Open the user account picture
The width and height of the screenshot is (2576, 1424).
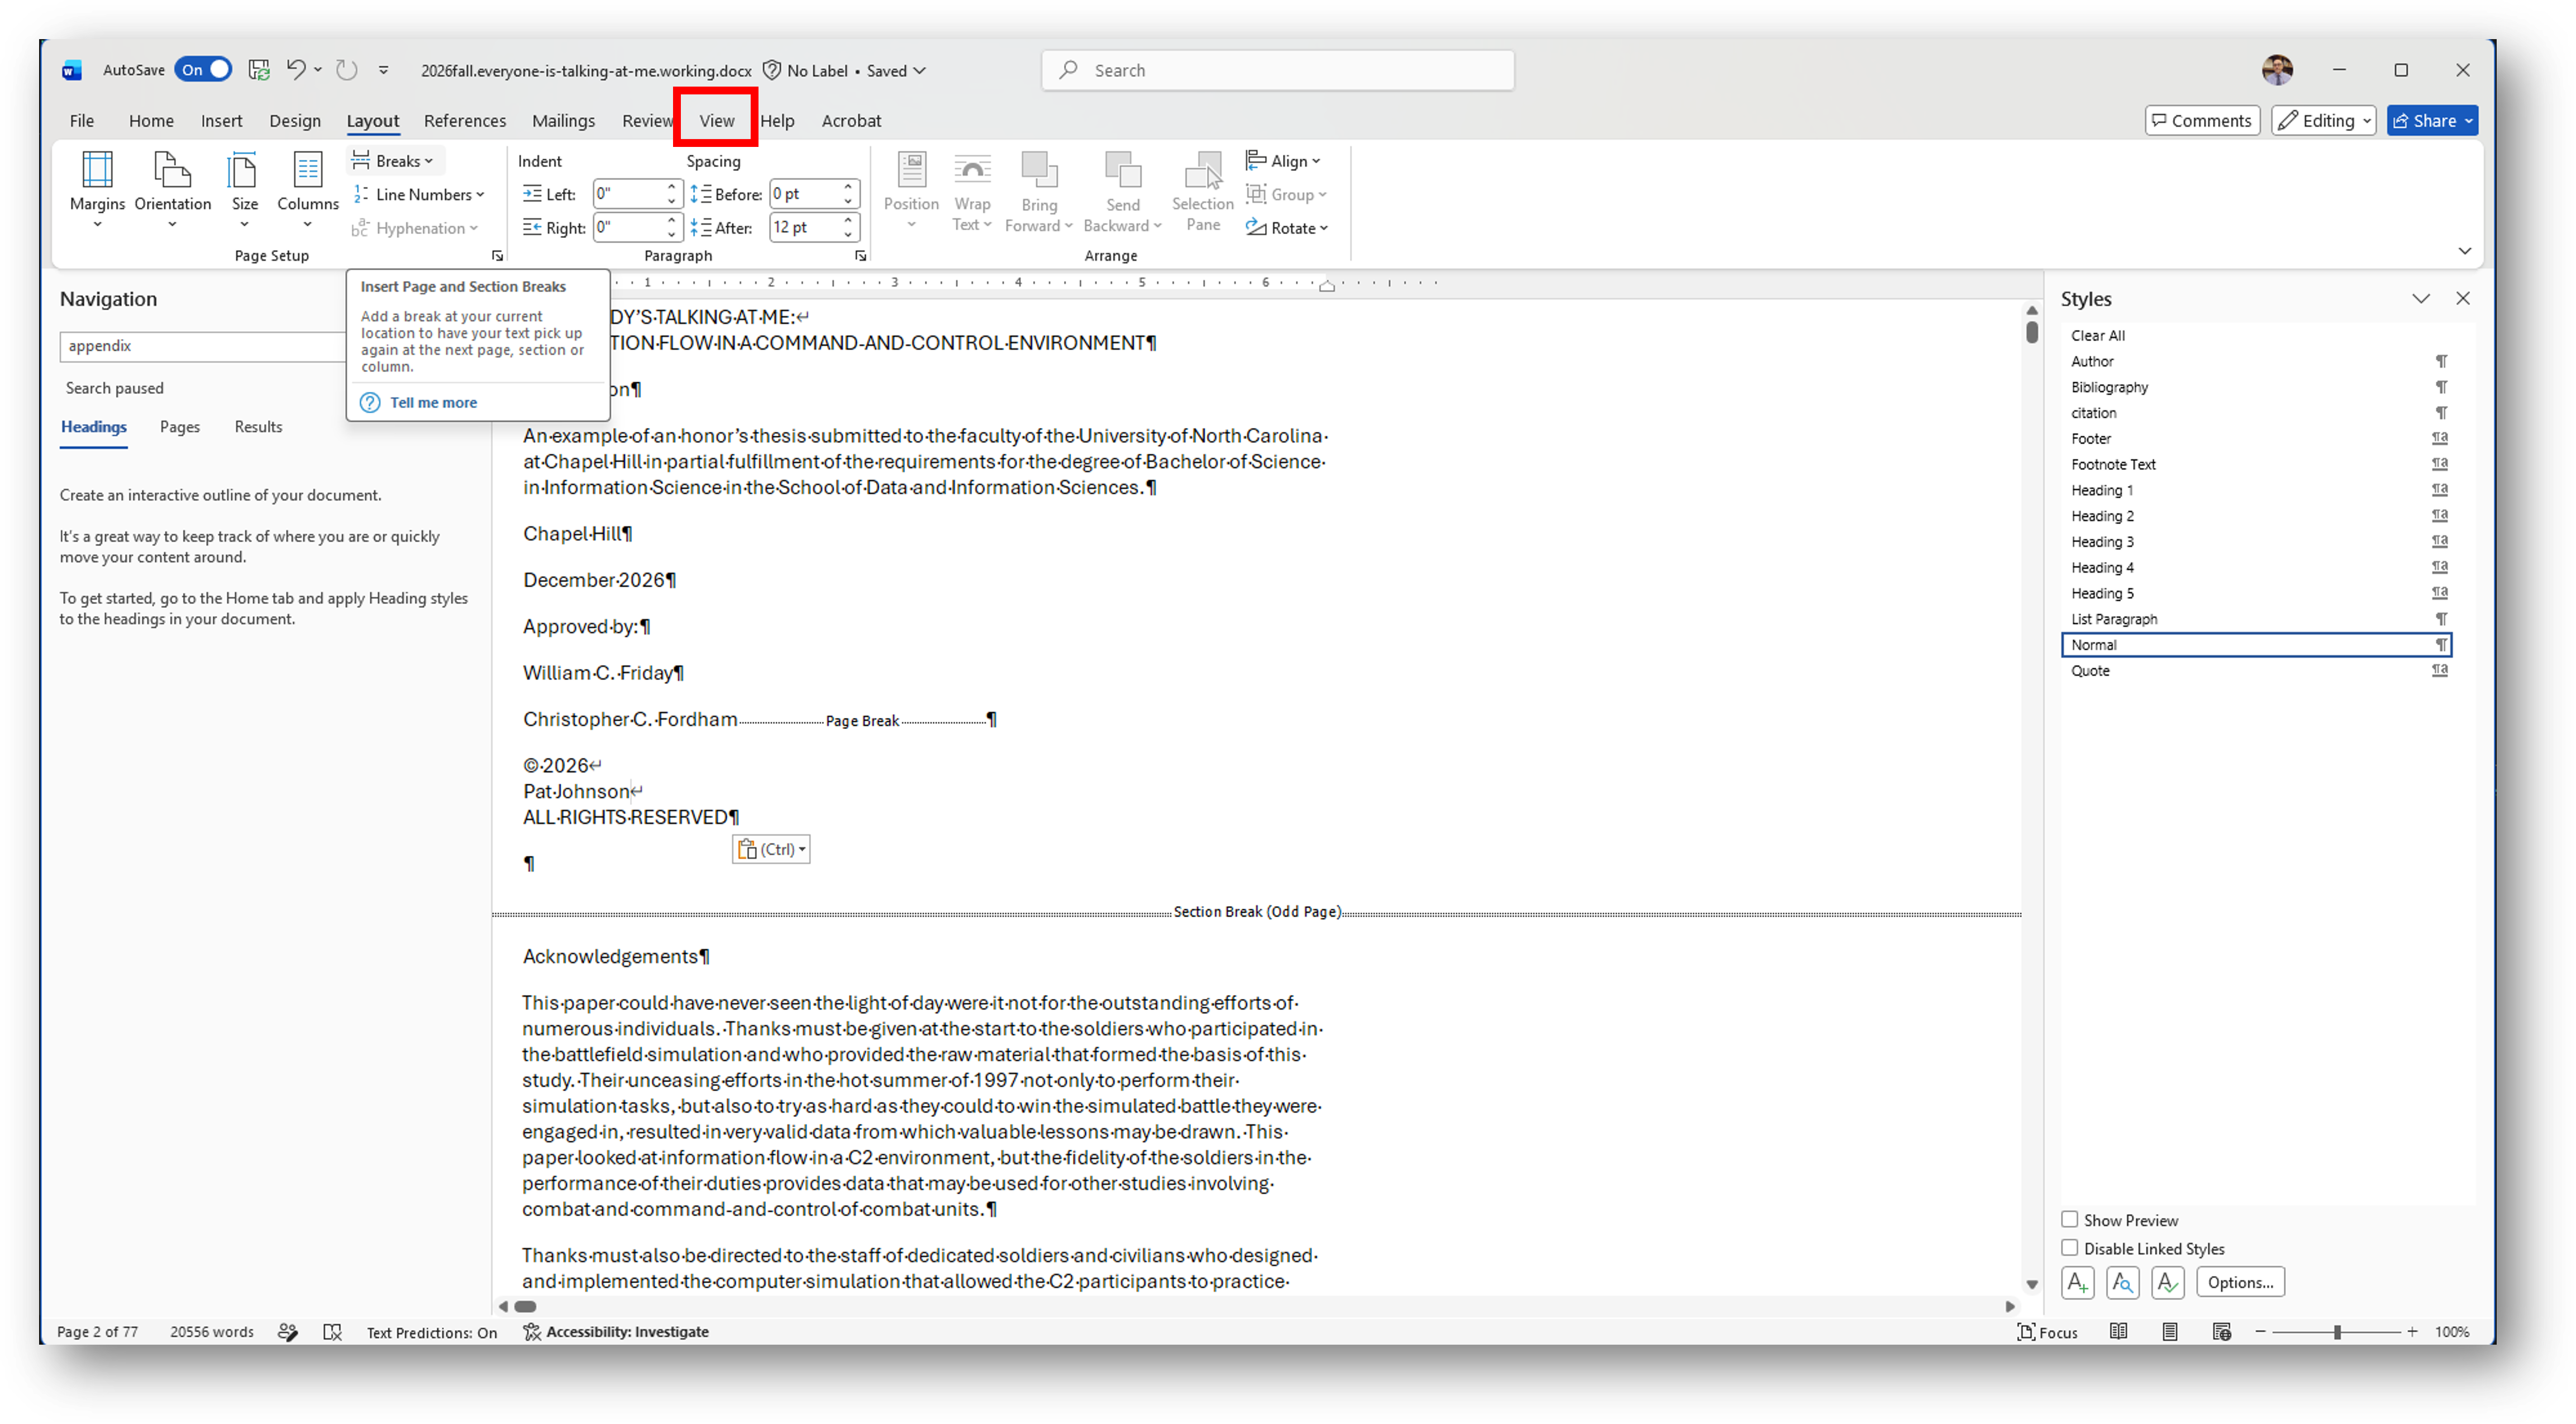2277,70
